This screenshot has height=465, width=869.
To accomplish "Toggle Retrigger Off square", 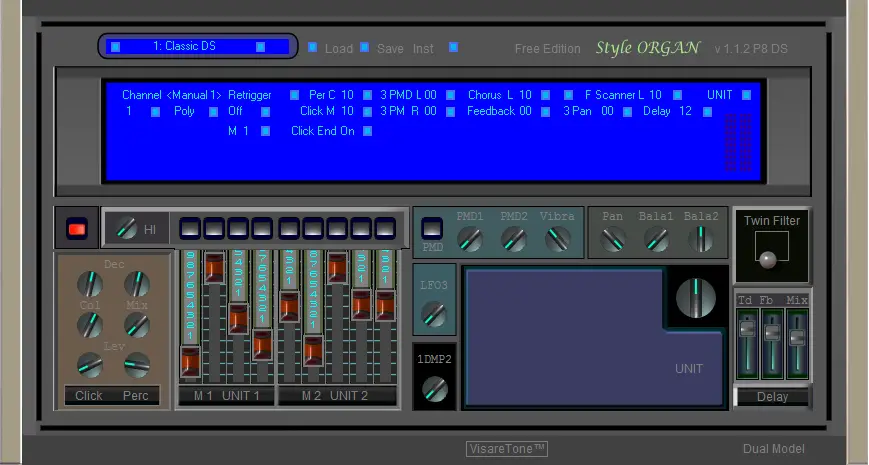I will (x=265, y=112).
